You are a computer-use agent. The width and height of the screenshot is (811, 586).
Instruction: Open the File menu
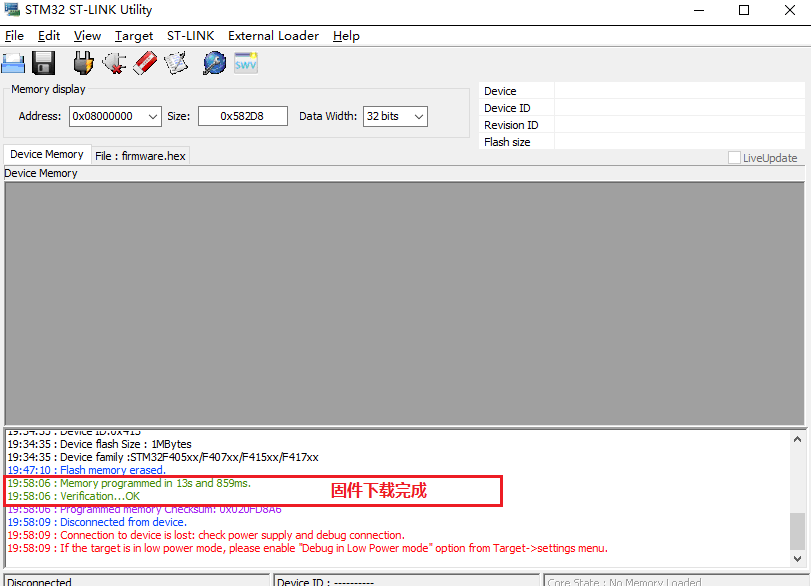(x=14, y=36)
